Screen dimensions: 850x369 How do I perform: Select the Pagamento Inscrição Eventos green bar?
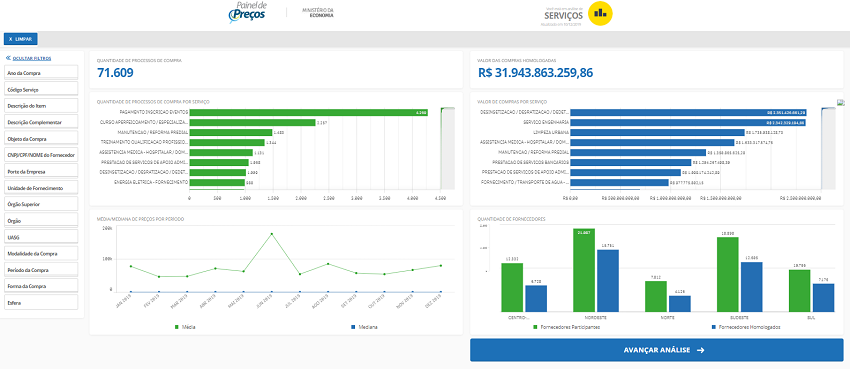(309, 112)
